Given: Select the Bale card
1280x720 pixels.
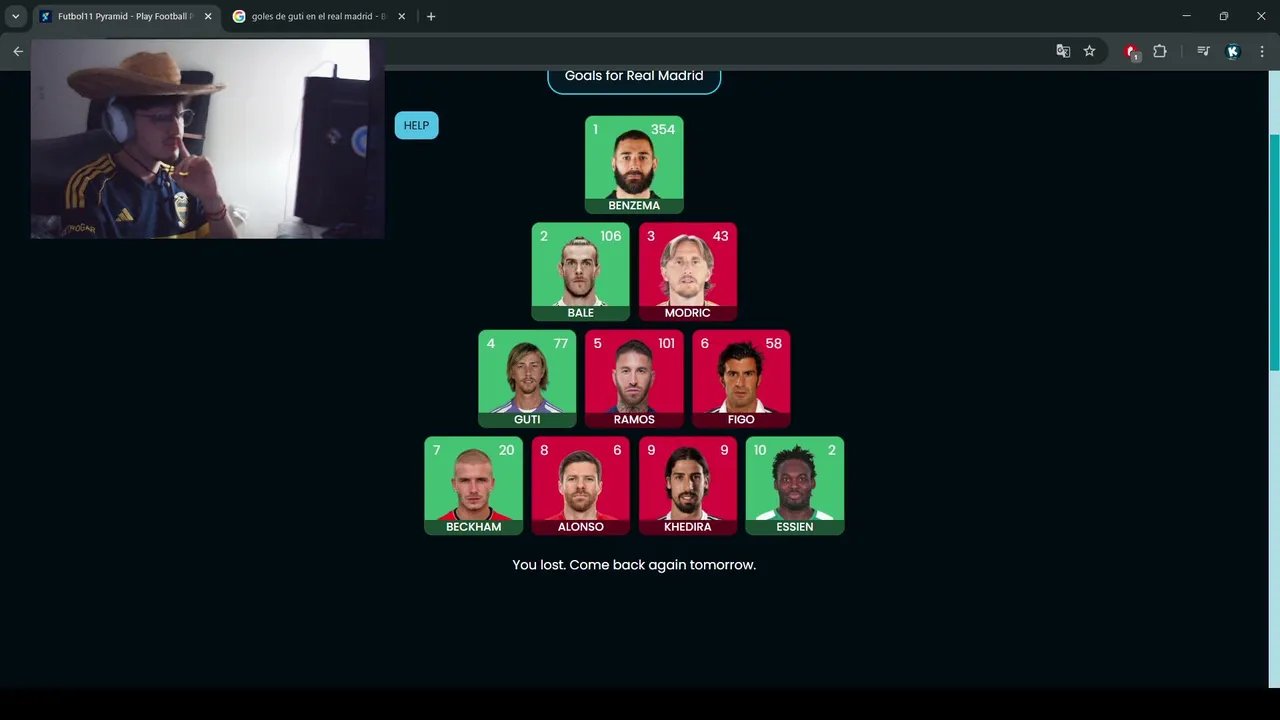Looking at the screenshot, I should tap(581, 272).
